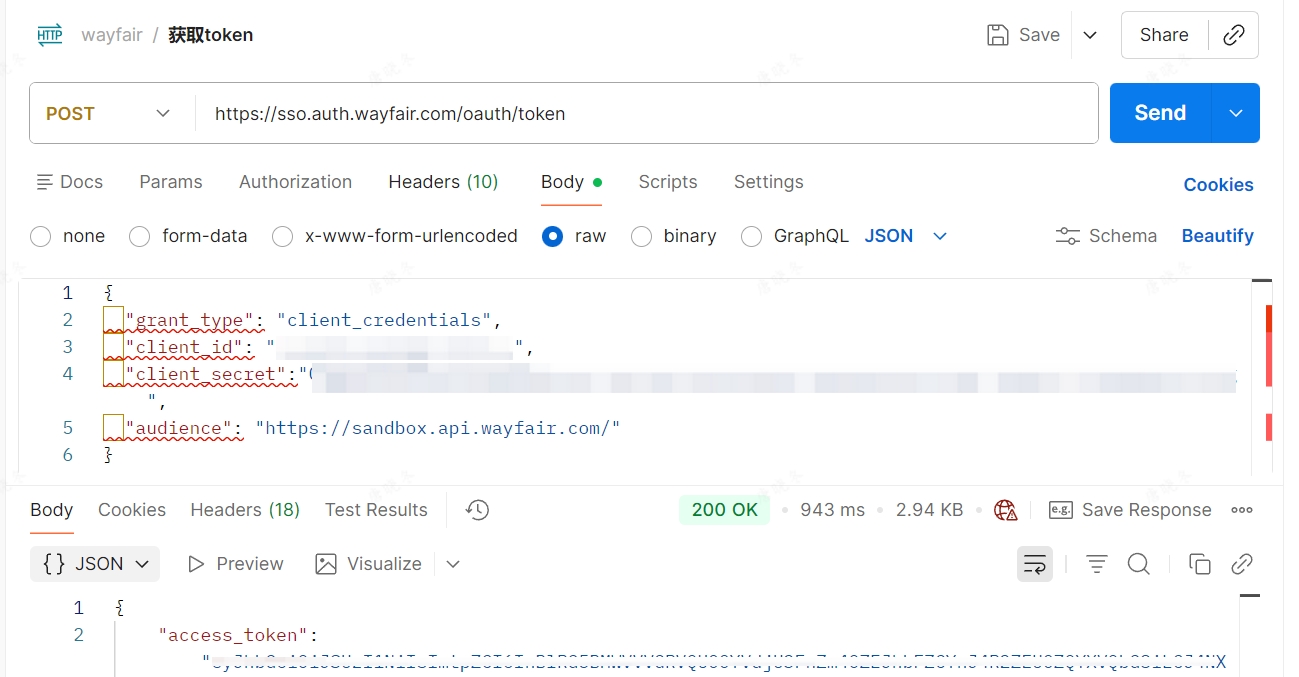The height and width of the screenshot is (677, 1299).
Task: Open the response filter icon
Action: (1096, 564)
